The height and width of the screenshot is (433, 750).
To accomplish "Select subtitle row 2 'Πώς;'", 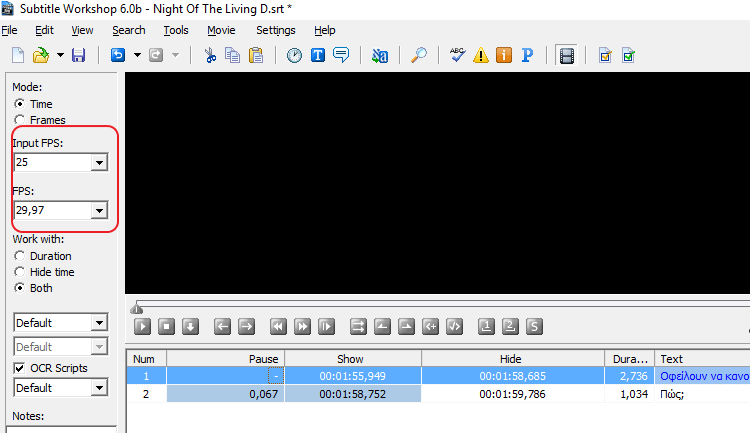I will point(438,394).
